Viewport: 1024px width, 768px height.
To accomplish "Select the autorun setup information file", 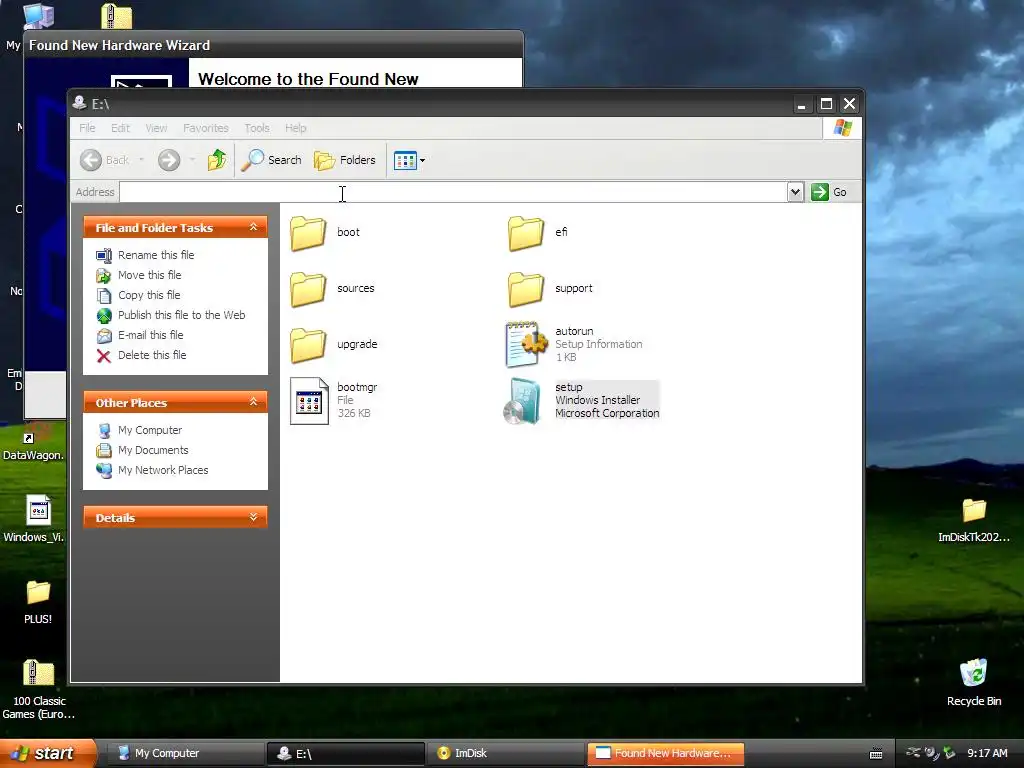I will (526, 344).
